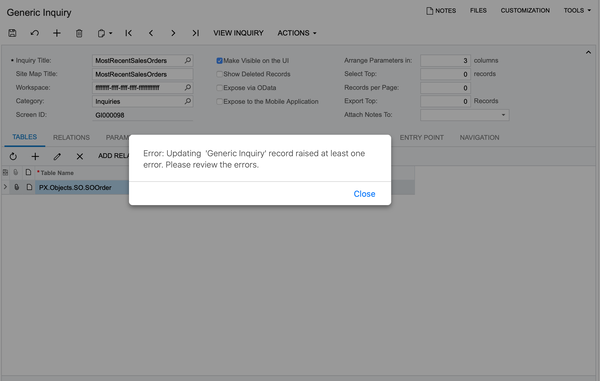Click the Undo/Cancel arrow icon

tap(34, 33)
